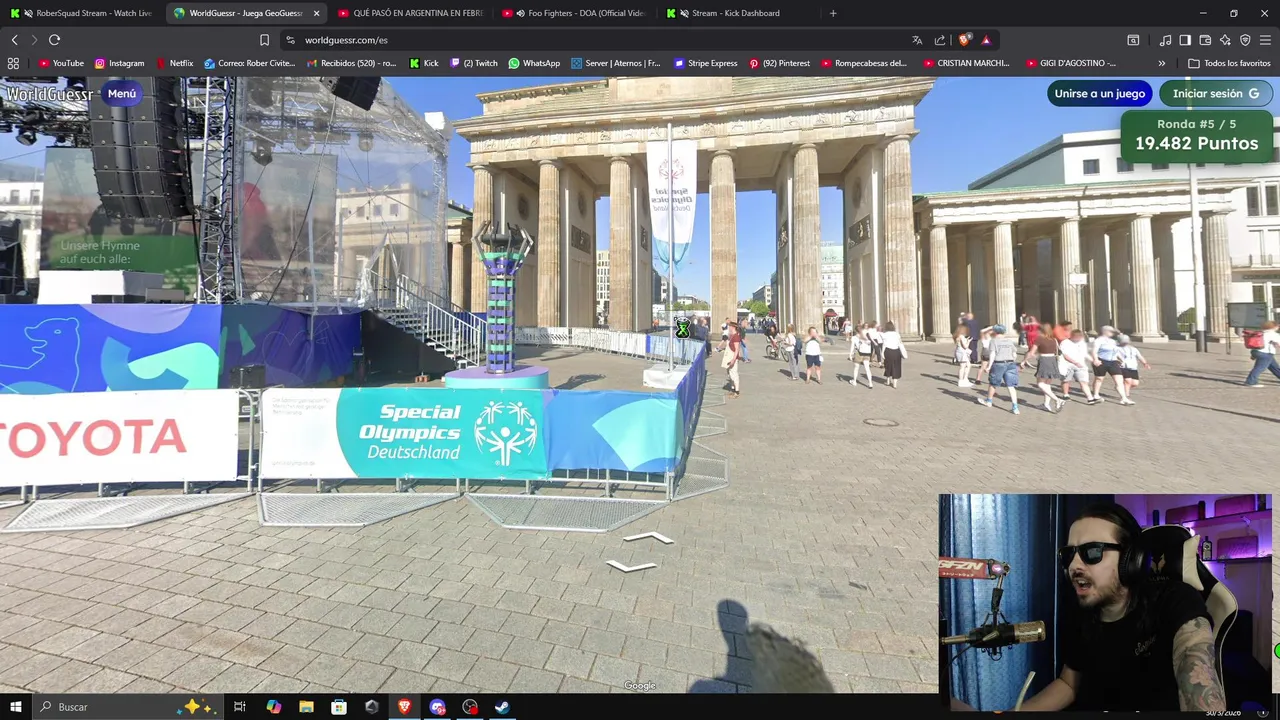Open the tab search icon in toolbar

pyautogui.click(x=1133, y=40)
